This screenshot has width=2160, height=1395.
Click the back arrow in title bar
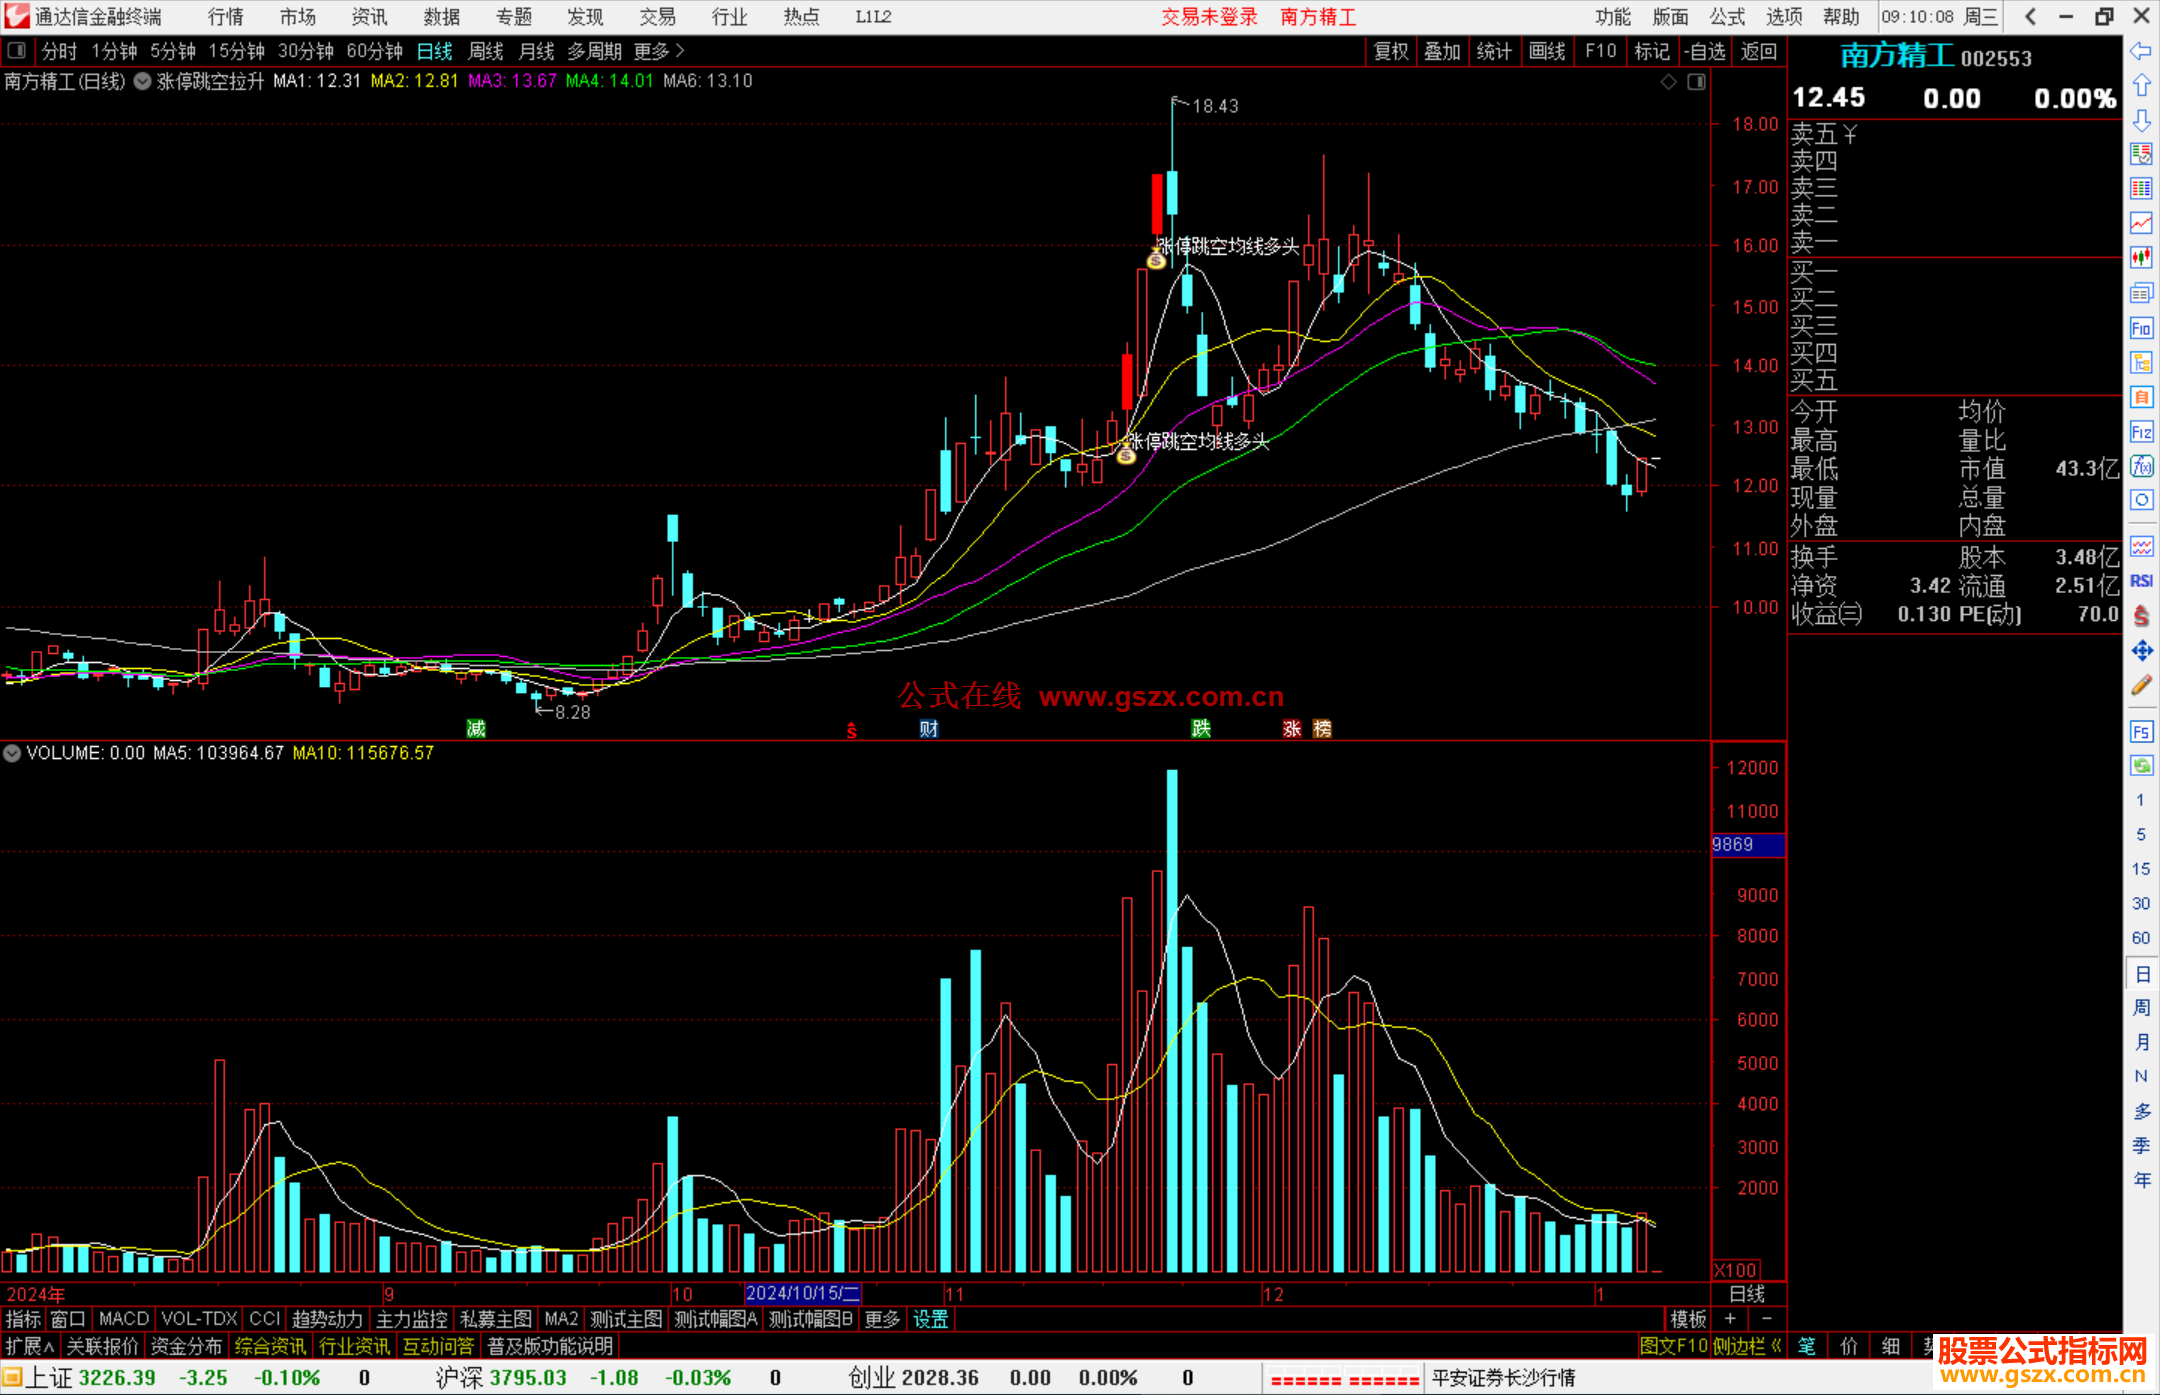click(x=2030, y=17)
